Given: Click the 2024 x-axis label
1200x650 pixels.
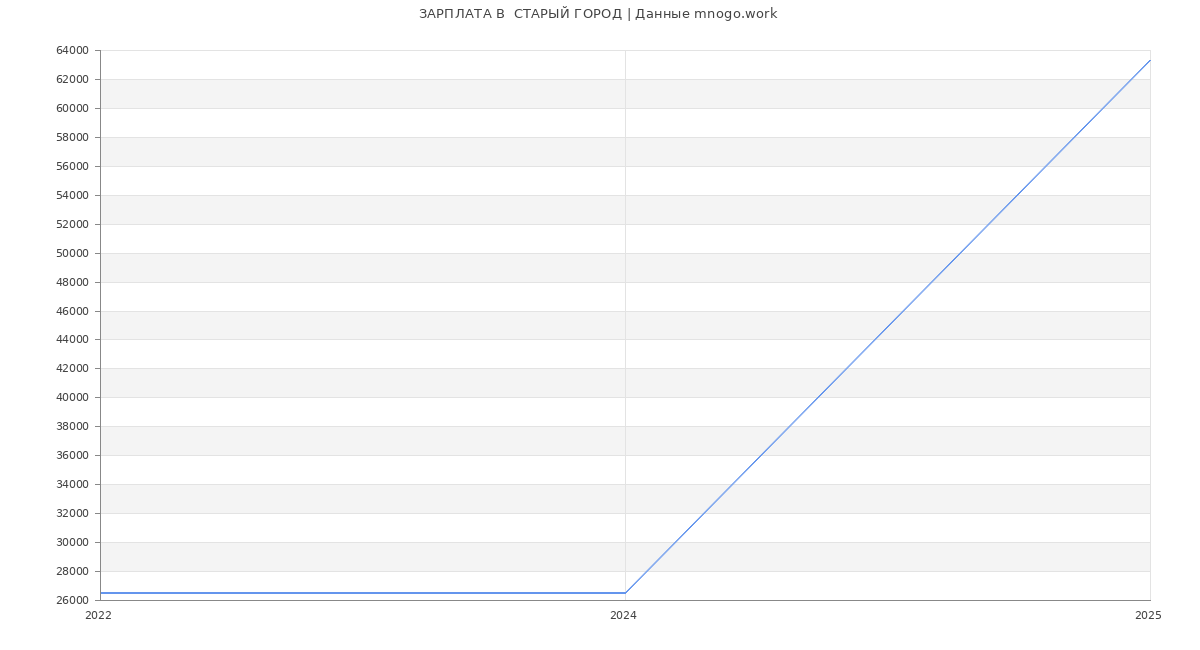Looking at the screenshot, I should pos(623,616).
